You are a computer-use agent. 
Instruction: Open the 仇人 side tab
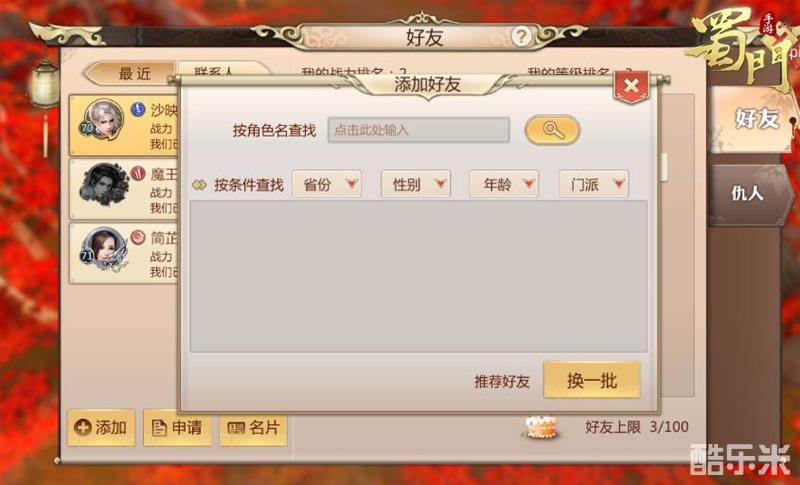click(x=746, y=194)
